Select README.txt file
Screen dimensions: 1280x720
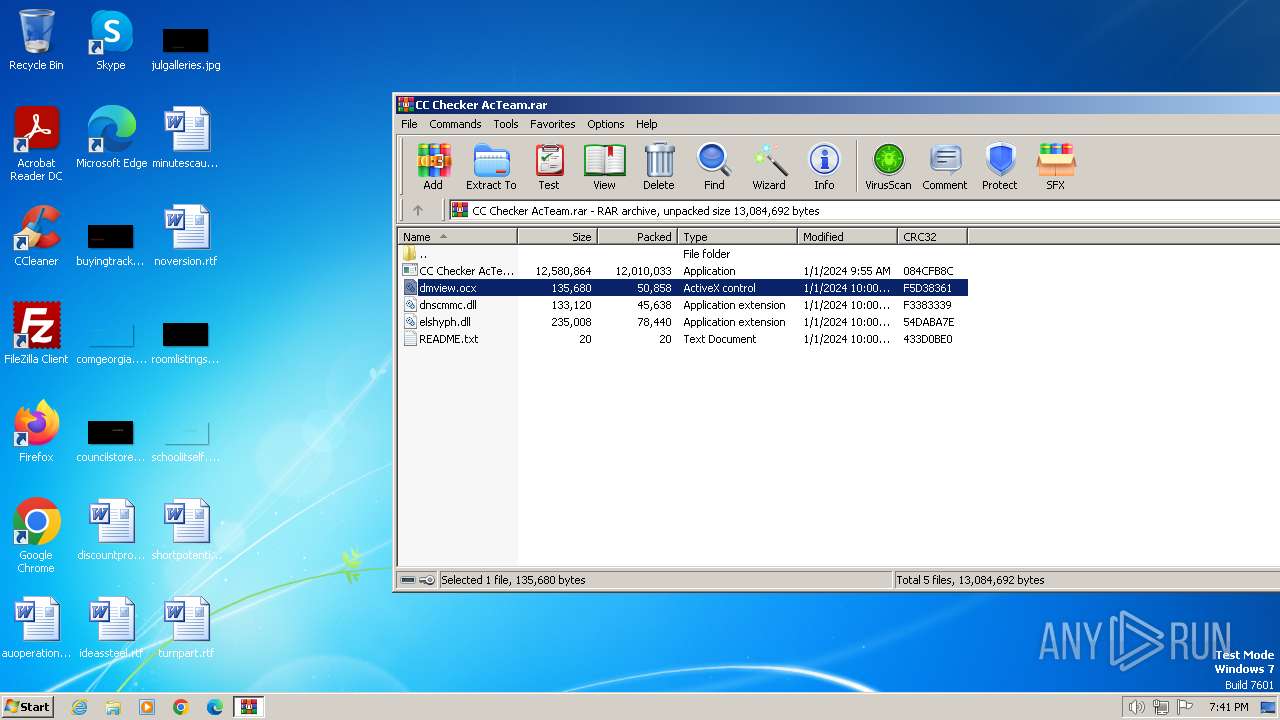point(683,339)
